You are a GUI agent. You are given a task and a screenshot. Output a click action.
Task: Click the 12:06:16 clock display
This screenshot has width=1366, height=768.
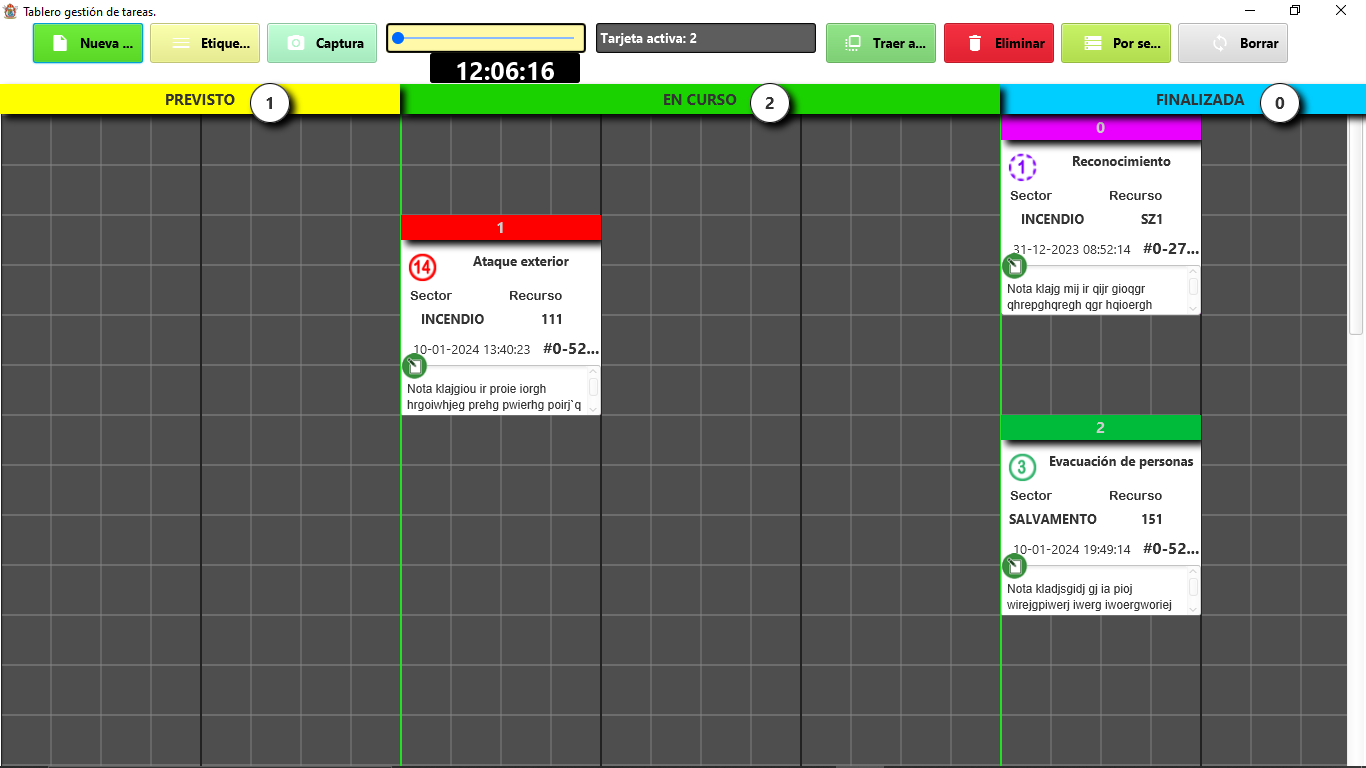click(x=505, y=70)
